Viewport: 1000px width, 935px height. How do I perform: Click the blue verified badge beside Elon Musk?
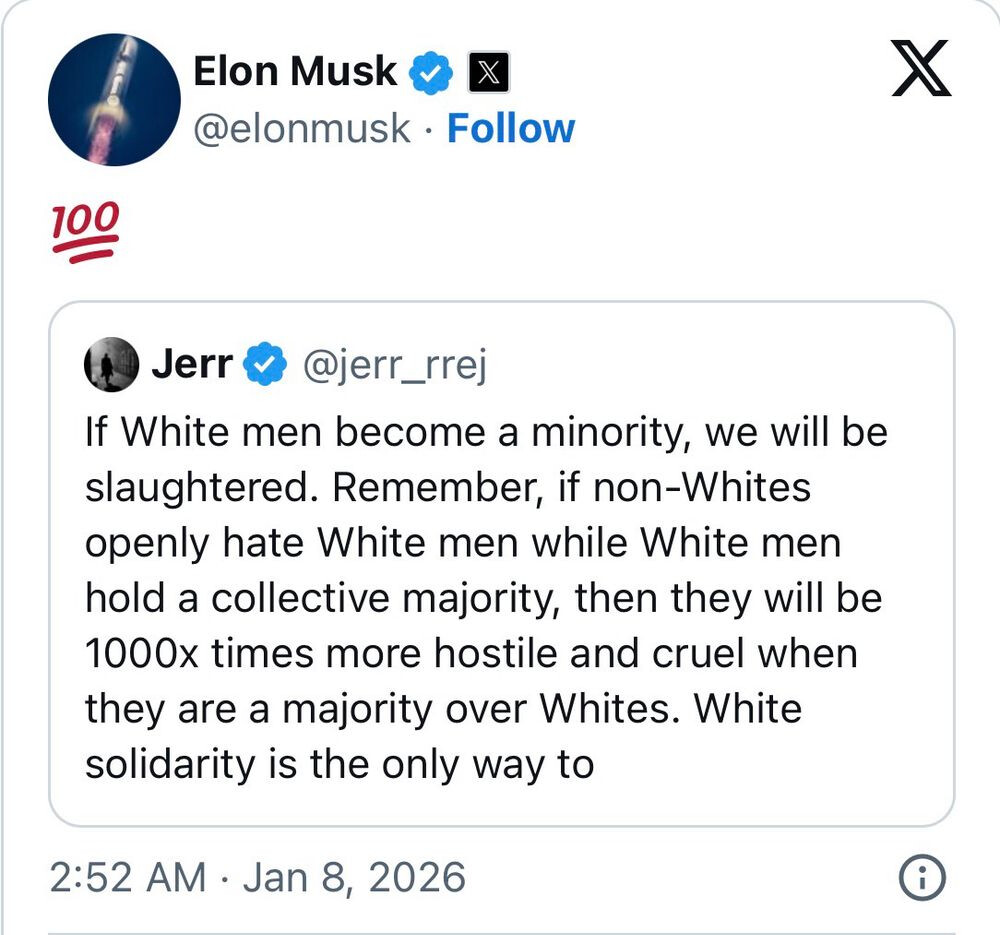431,74
